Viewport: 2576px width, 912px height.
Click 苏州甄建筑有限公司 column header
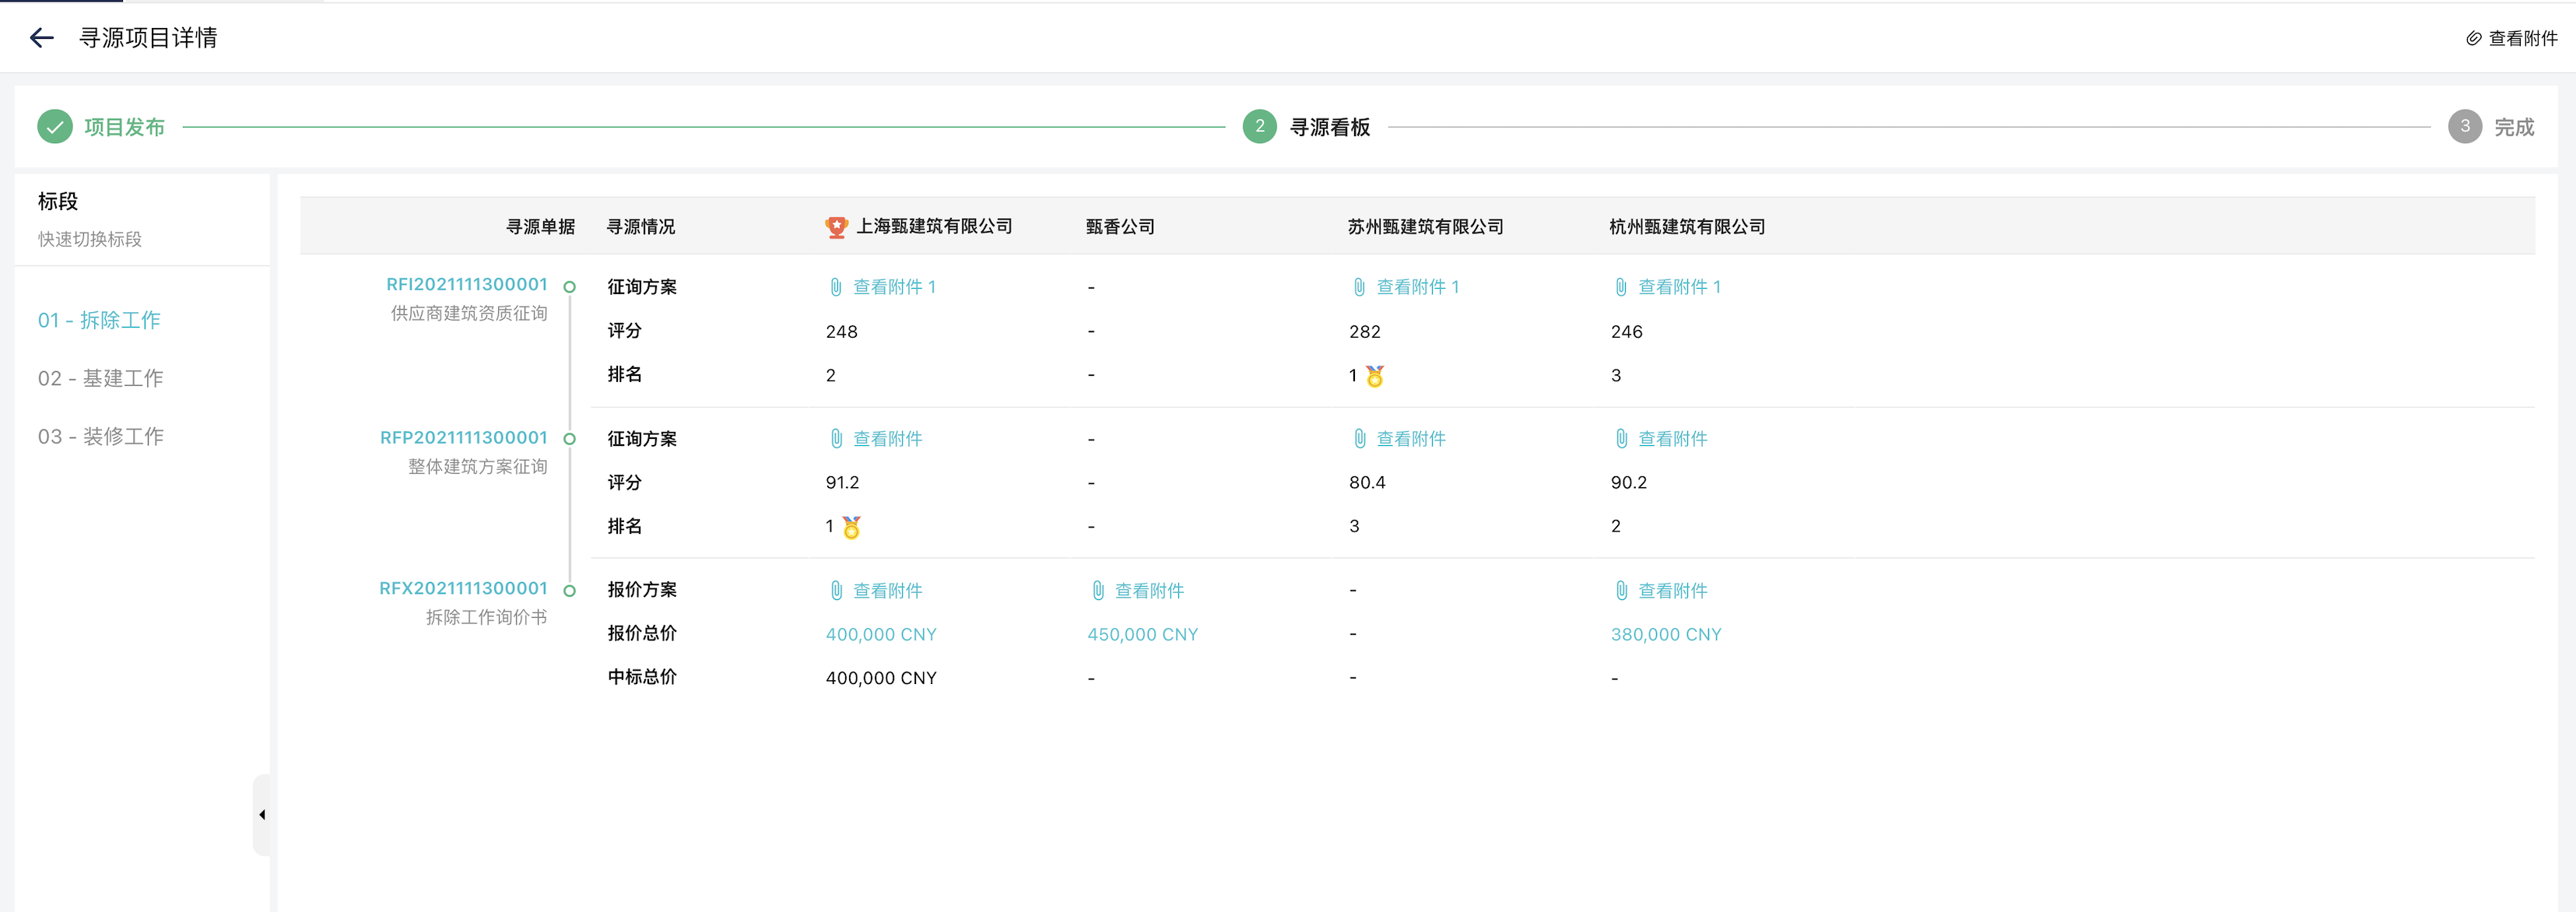pyautogui.click(x=1425, y=227)
